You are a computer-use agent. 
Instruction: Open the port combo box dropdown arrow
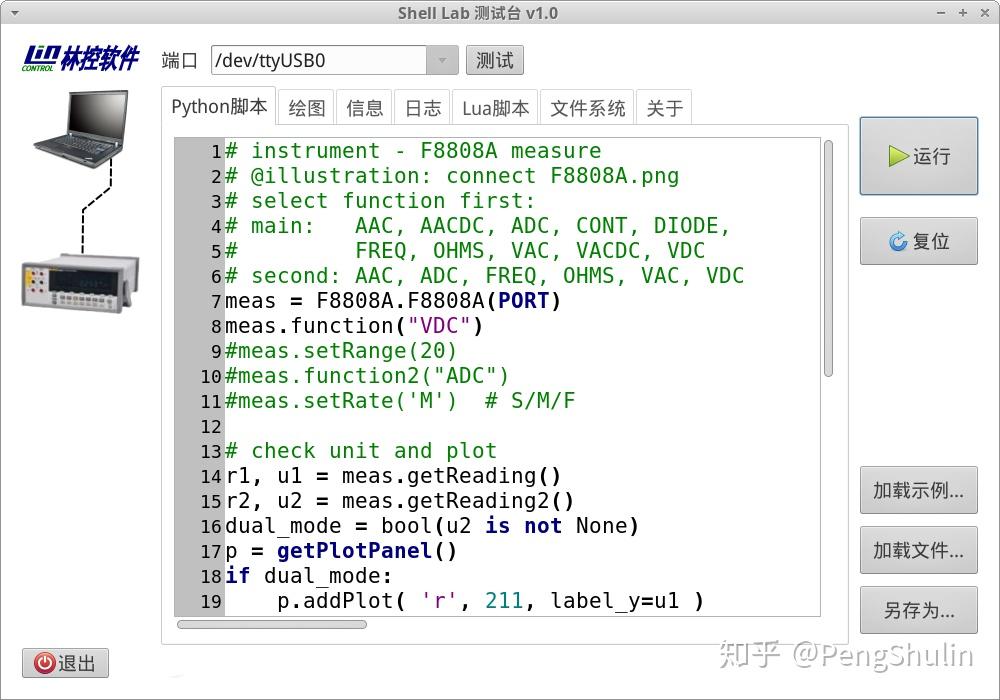pyautogui.click(x=443, y=61)
